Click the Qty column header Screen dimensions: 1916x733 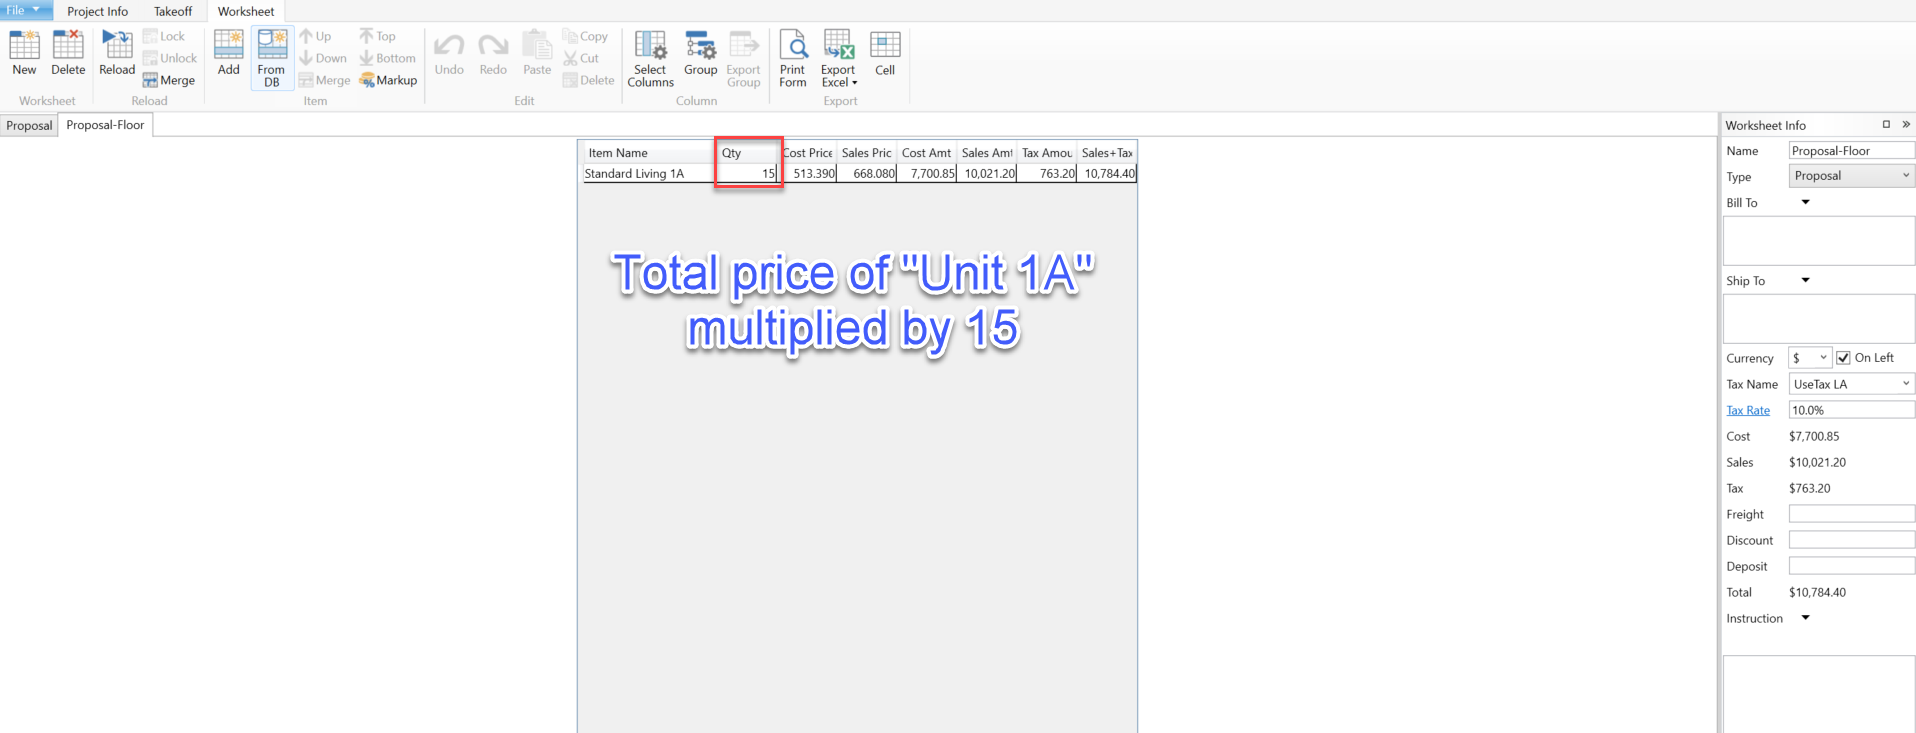(x=748, y=153)
